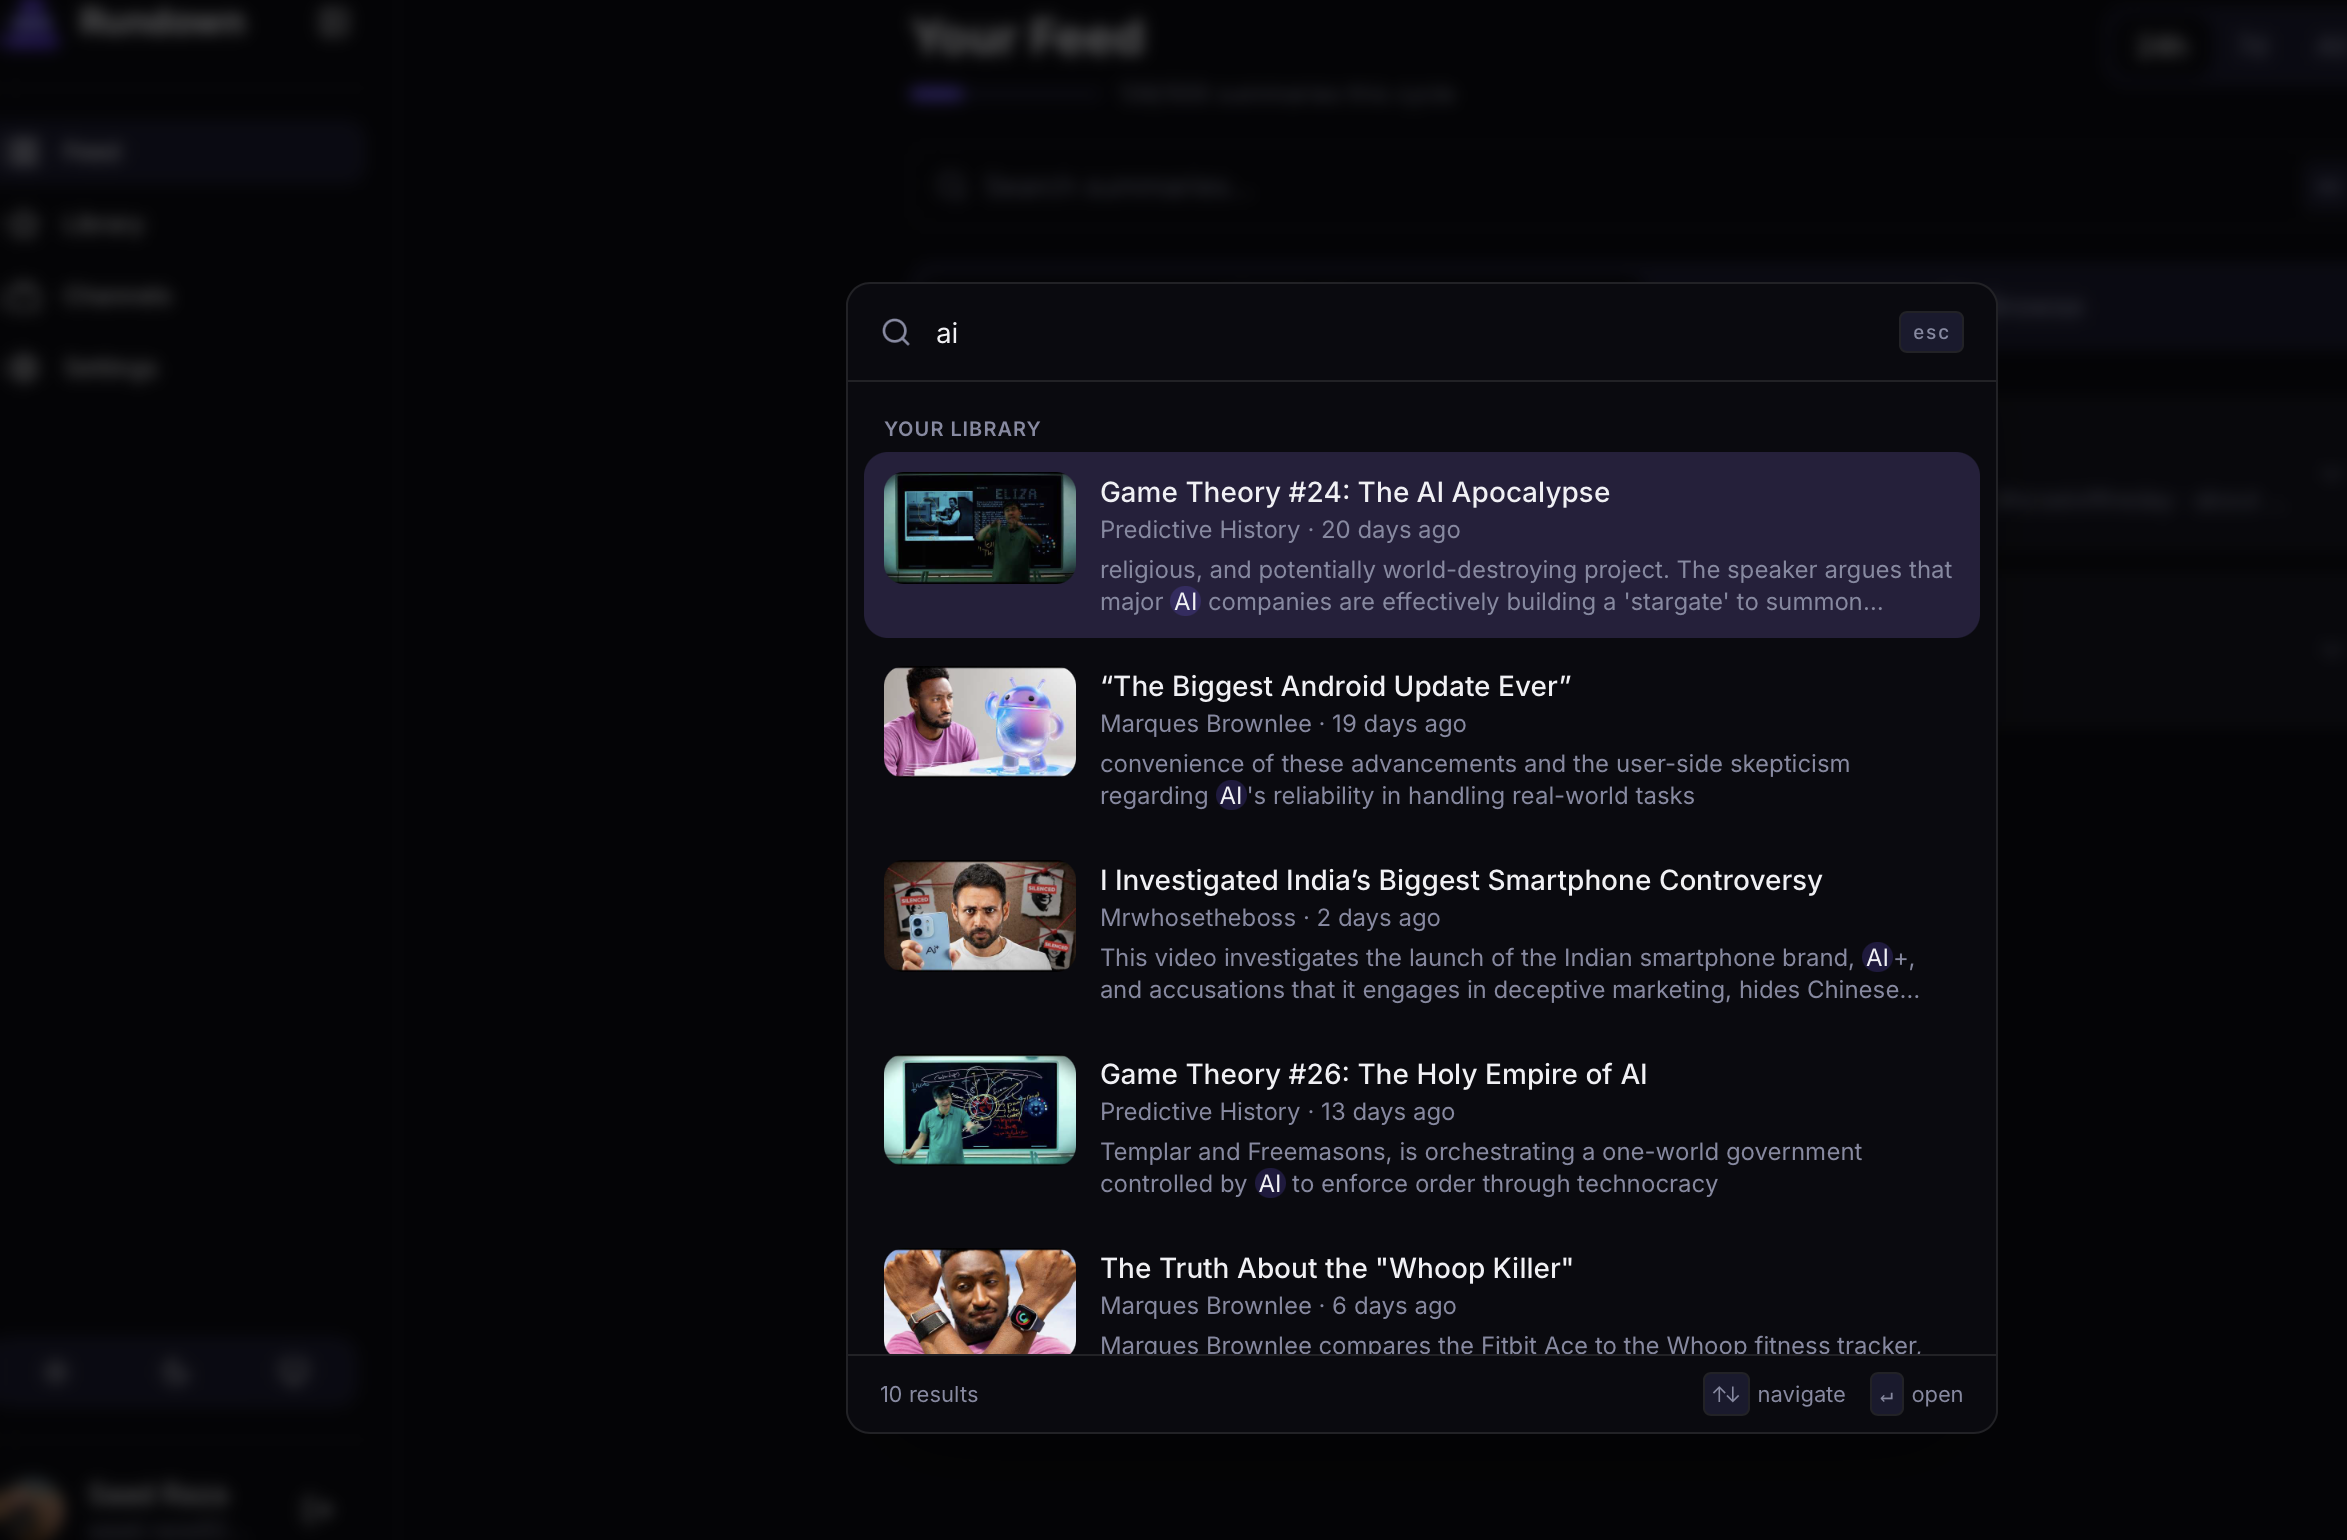
Task: Click 'Predictive History · 13 days ago' text
Action: click(x=1276, y=1112)
